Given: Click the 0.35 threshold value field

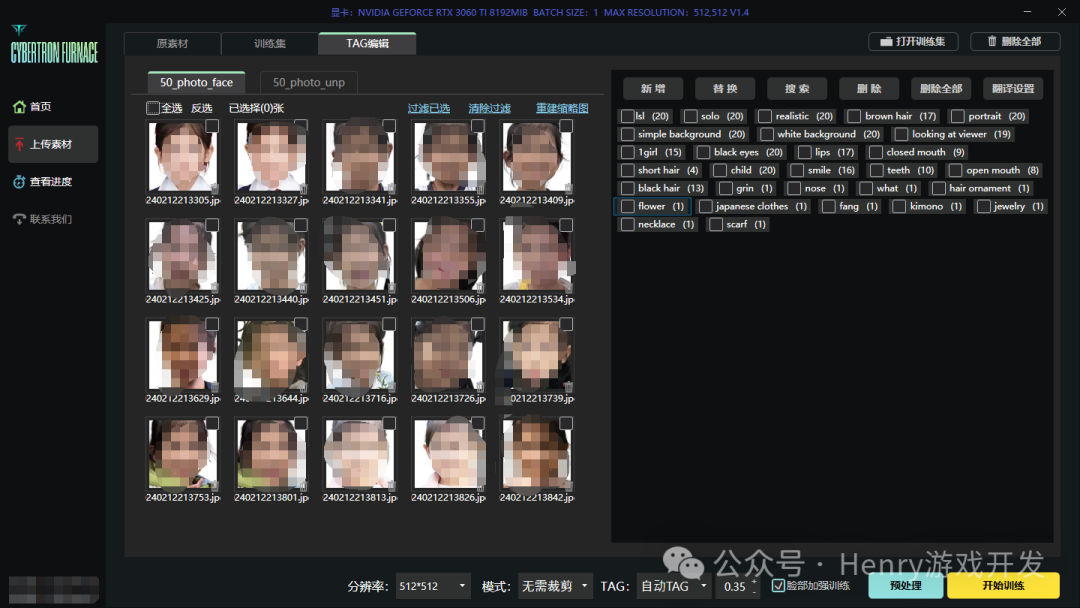Looking at the screenshot, I should click(734, 587).
